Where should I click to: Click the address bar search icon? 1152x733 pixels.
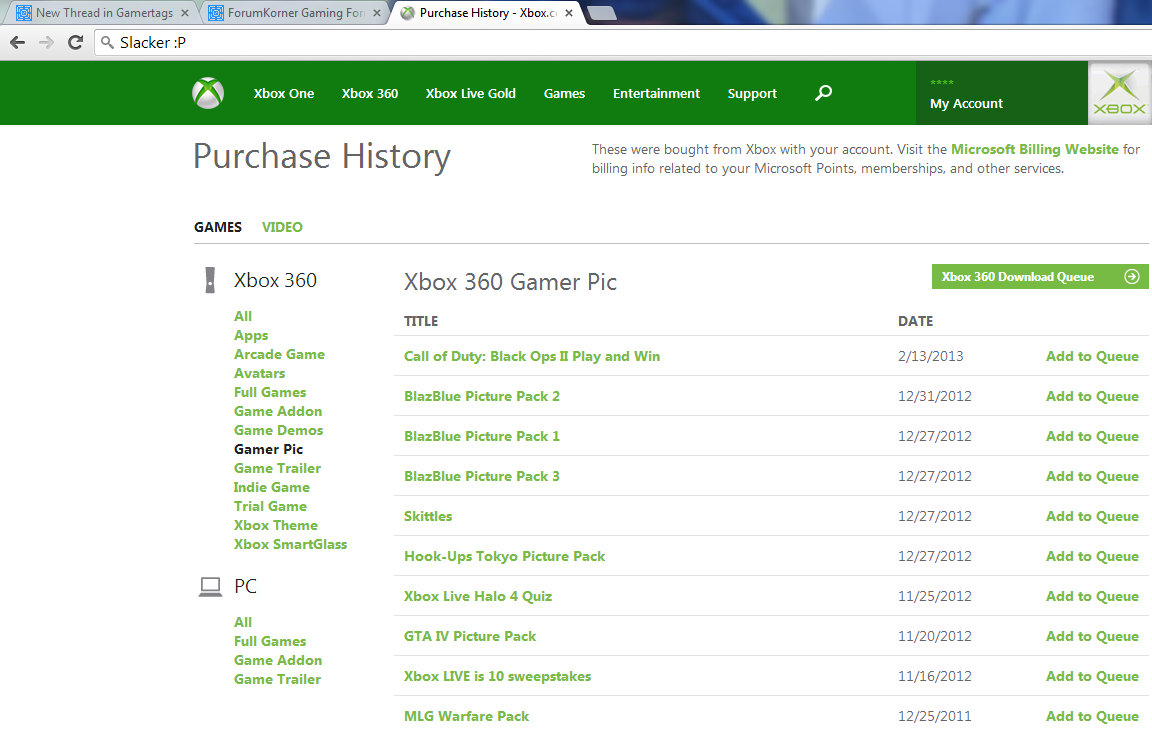point(107,43)
